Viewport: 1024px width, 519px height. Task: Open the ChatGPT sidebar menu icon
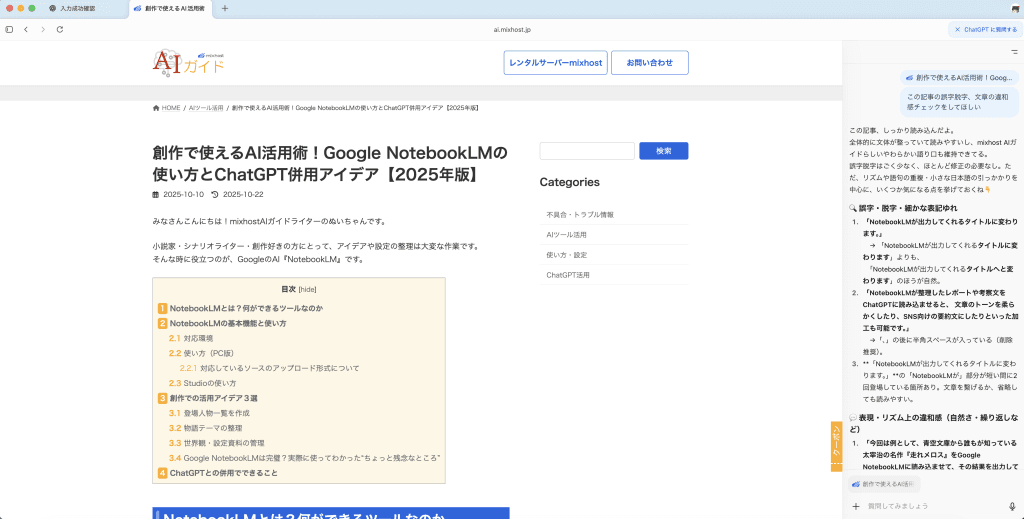click(1014, 51)
